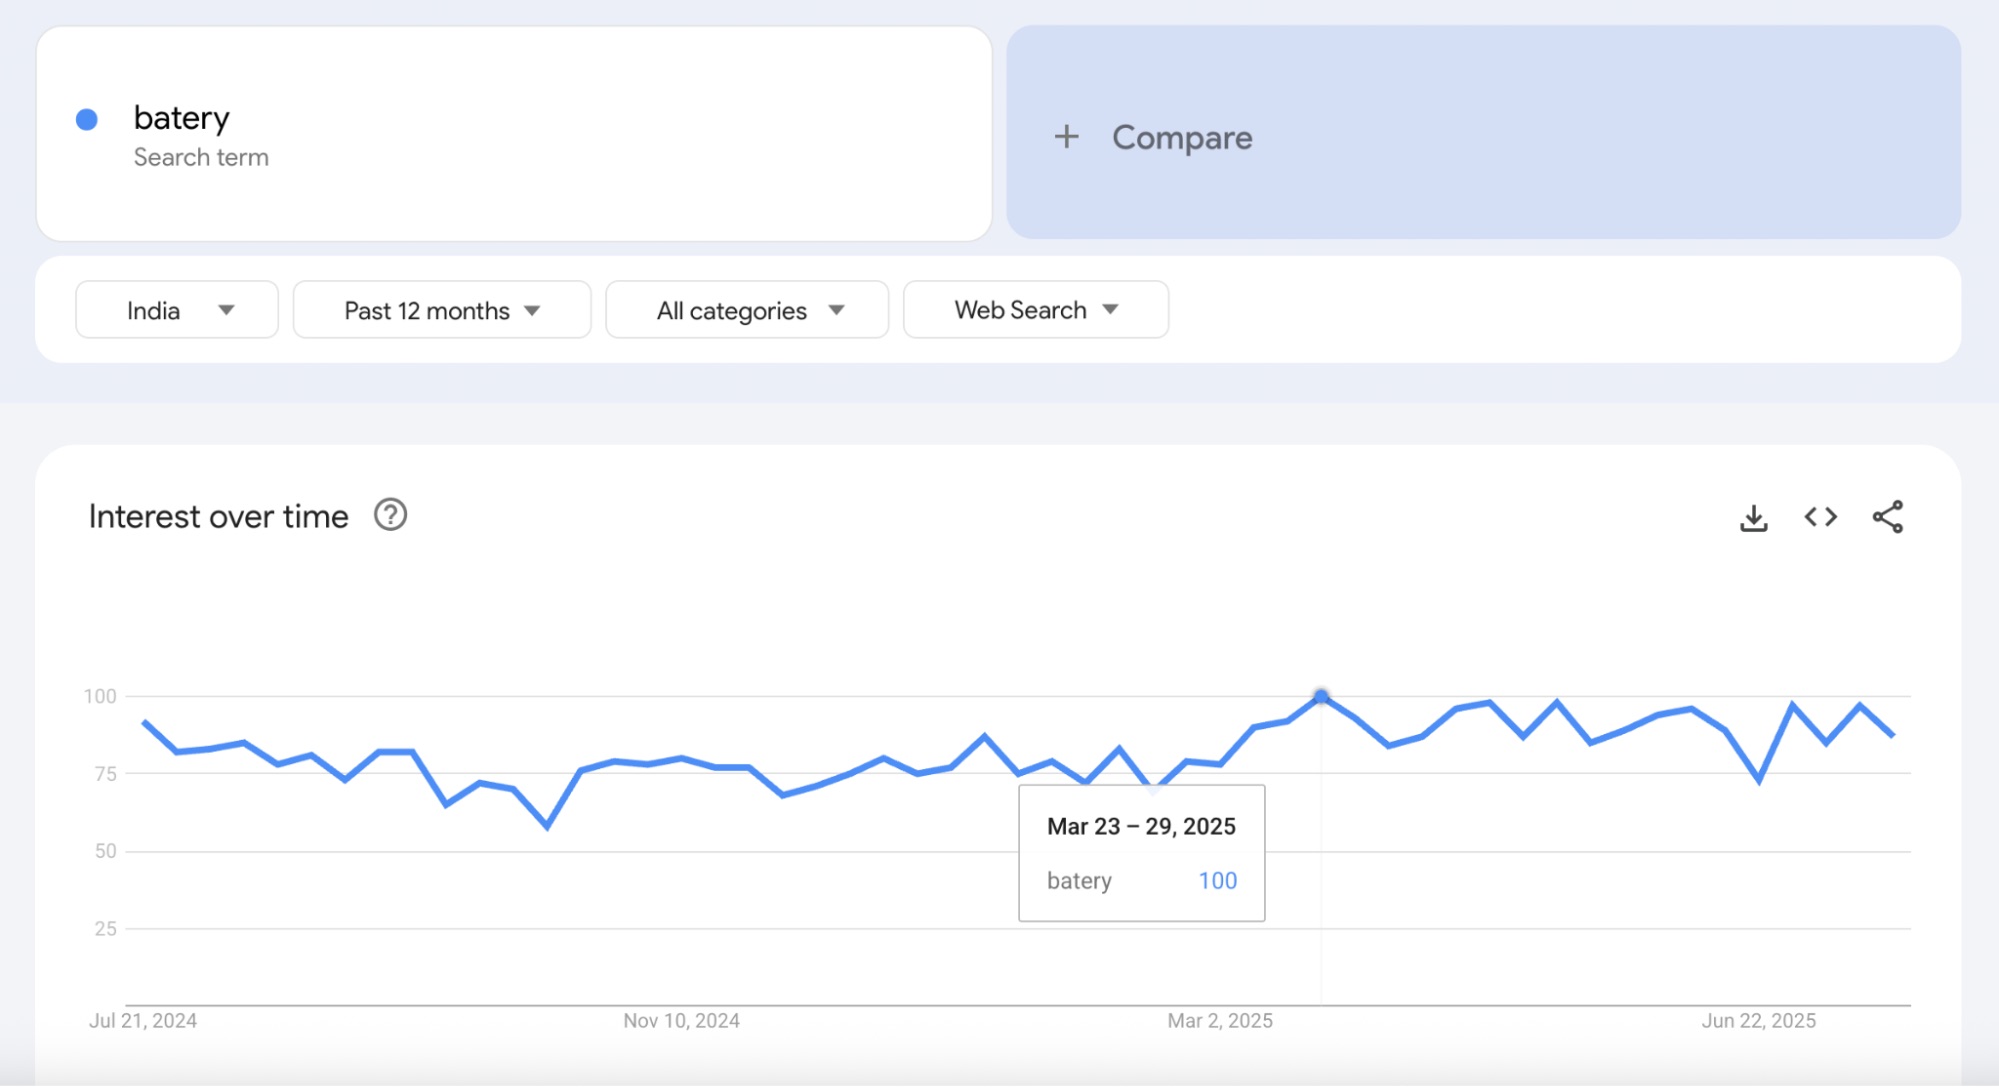
Task: Open the Past 12 months dropdown
Action: 441,310
